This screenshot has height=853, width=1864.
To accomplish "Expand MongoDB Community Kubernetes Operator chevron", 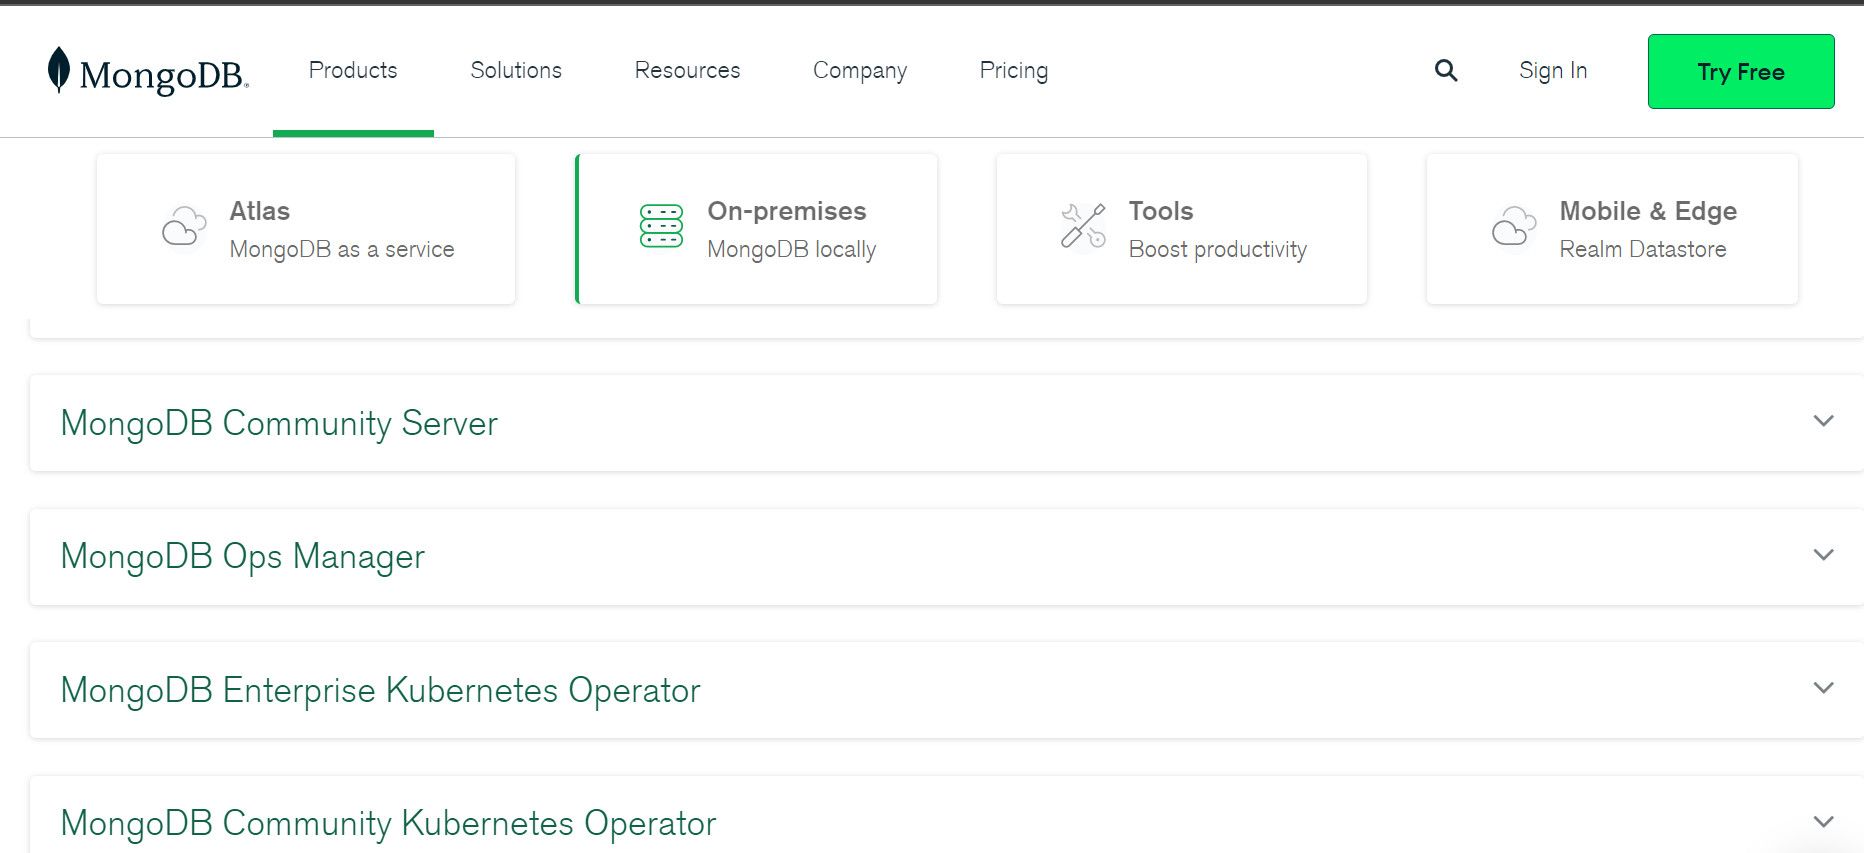I will point(1824,822).
